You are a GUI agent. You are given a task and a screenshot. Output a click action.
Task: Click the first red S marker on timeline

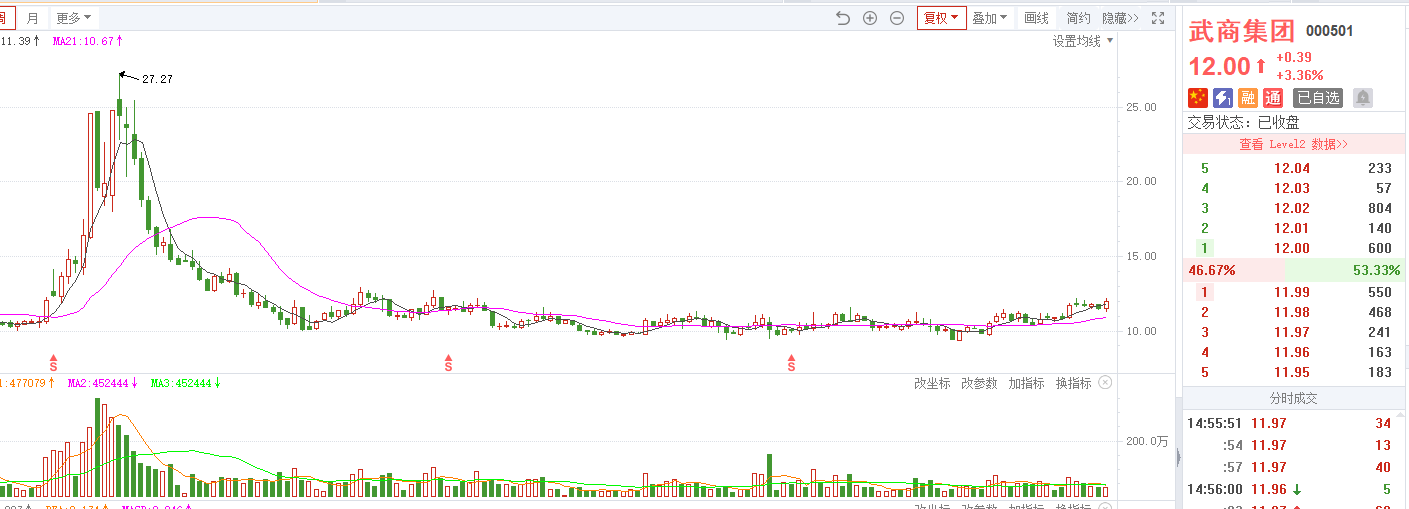coord(54,362)
